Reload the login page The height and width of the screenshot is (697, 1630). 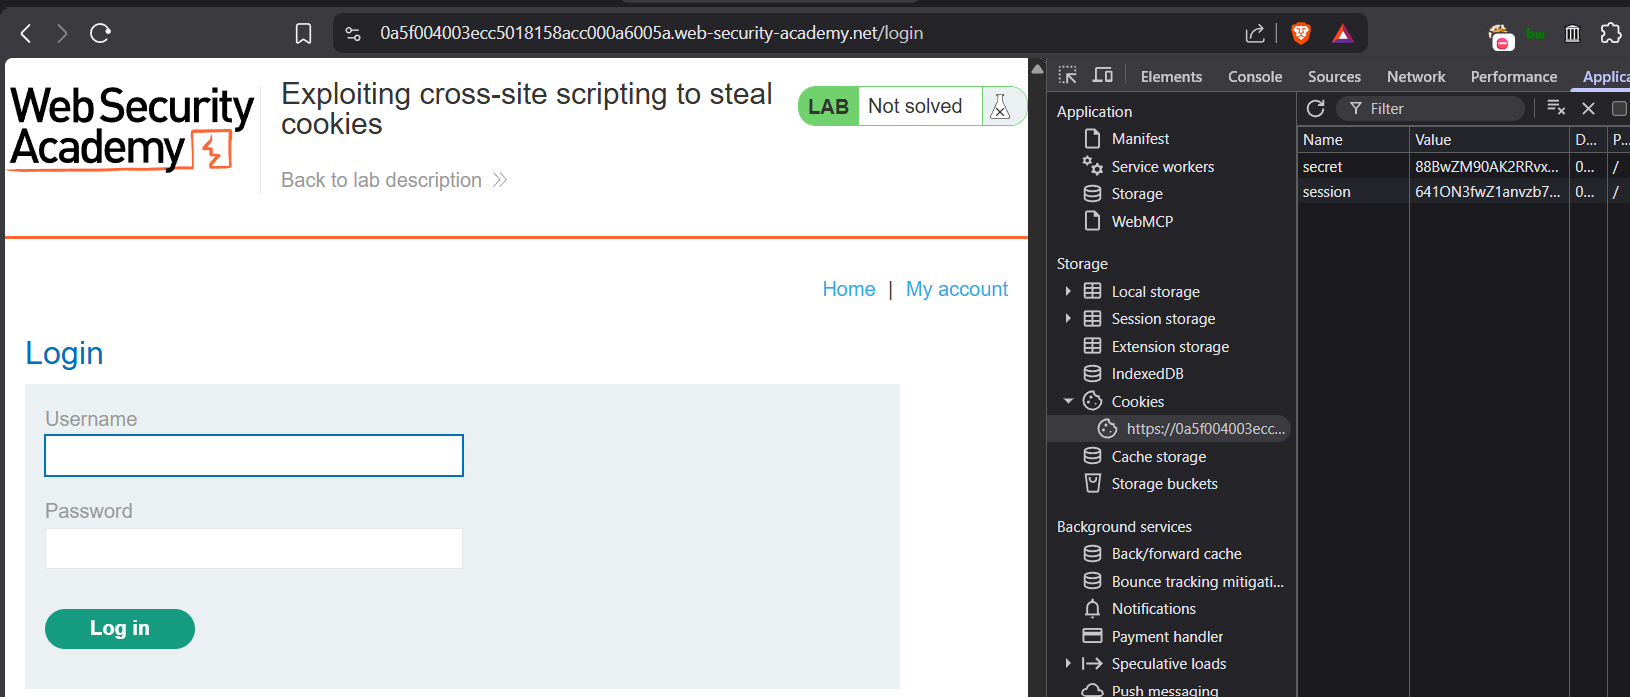[100, 33]
